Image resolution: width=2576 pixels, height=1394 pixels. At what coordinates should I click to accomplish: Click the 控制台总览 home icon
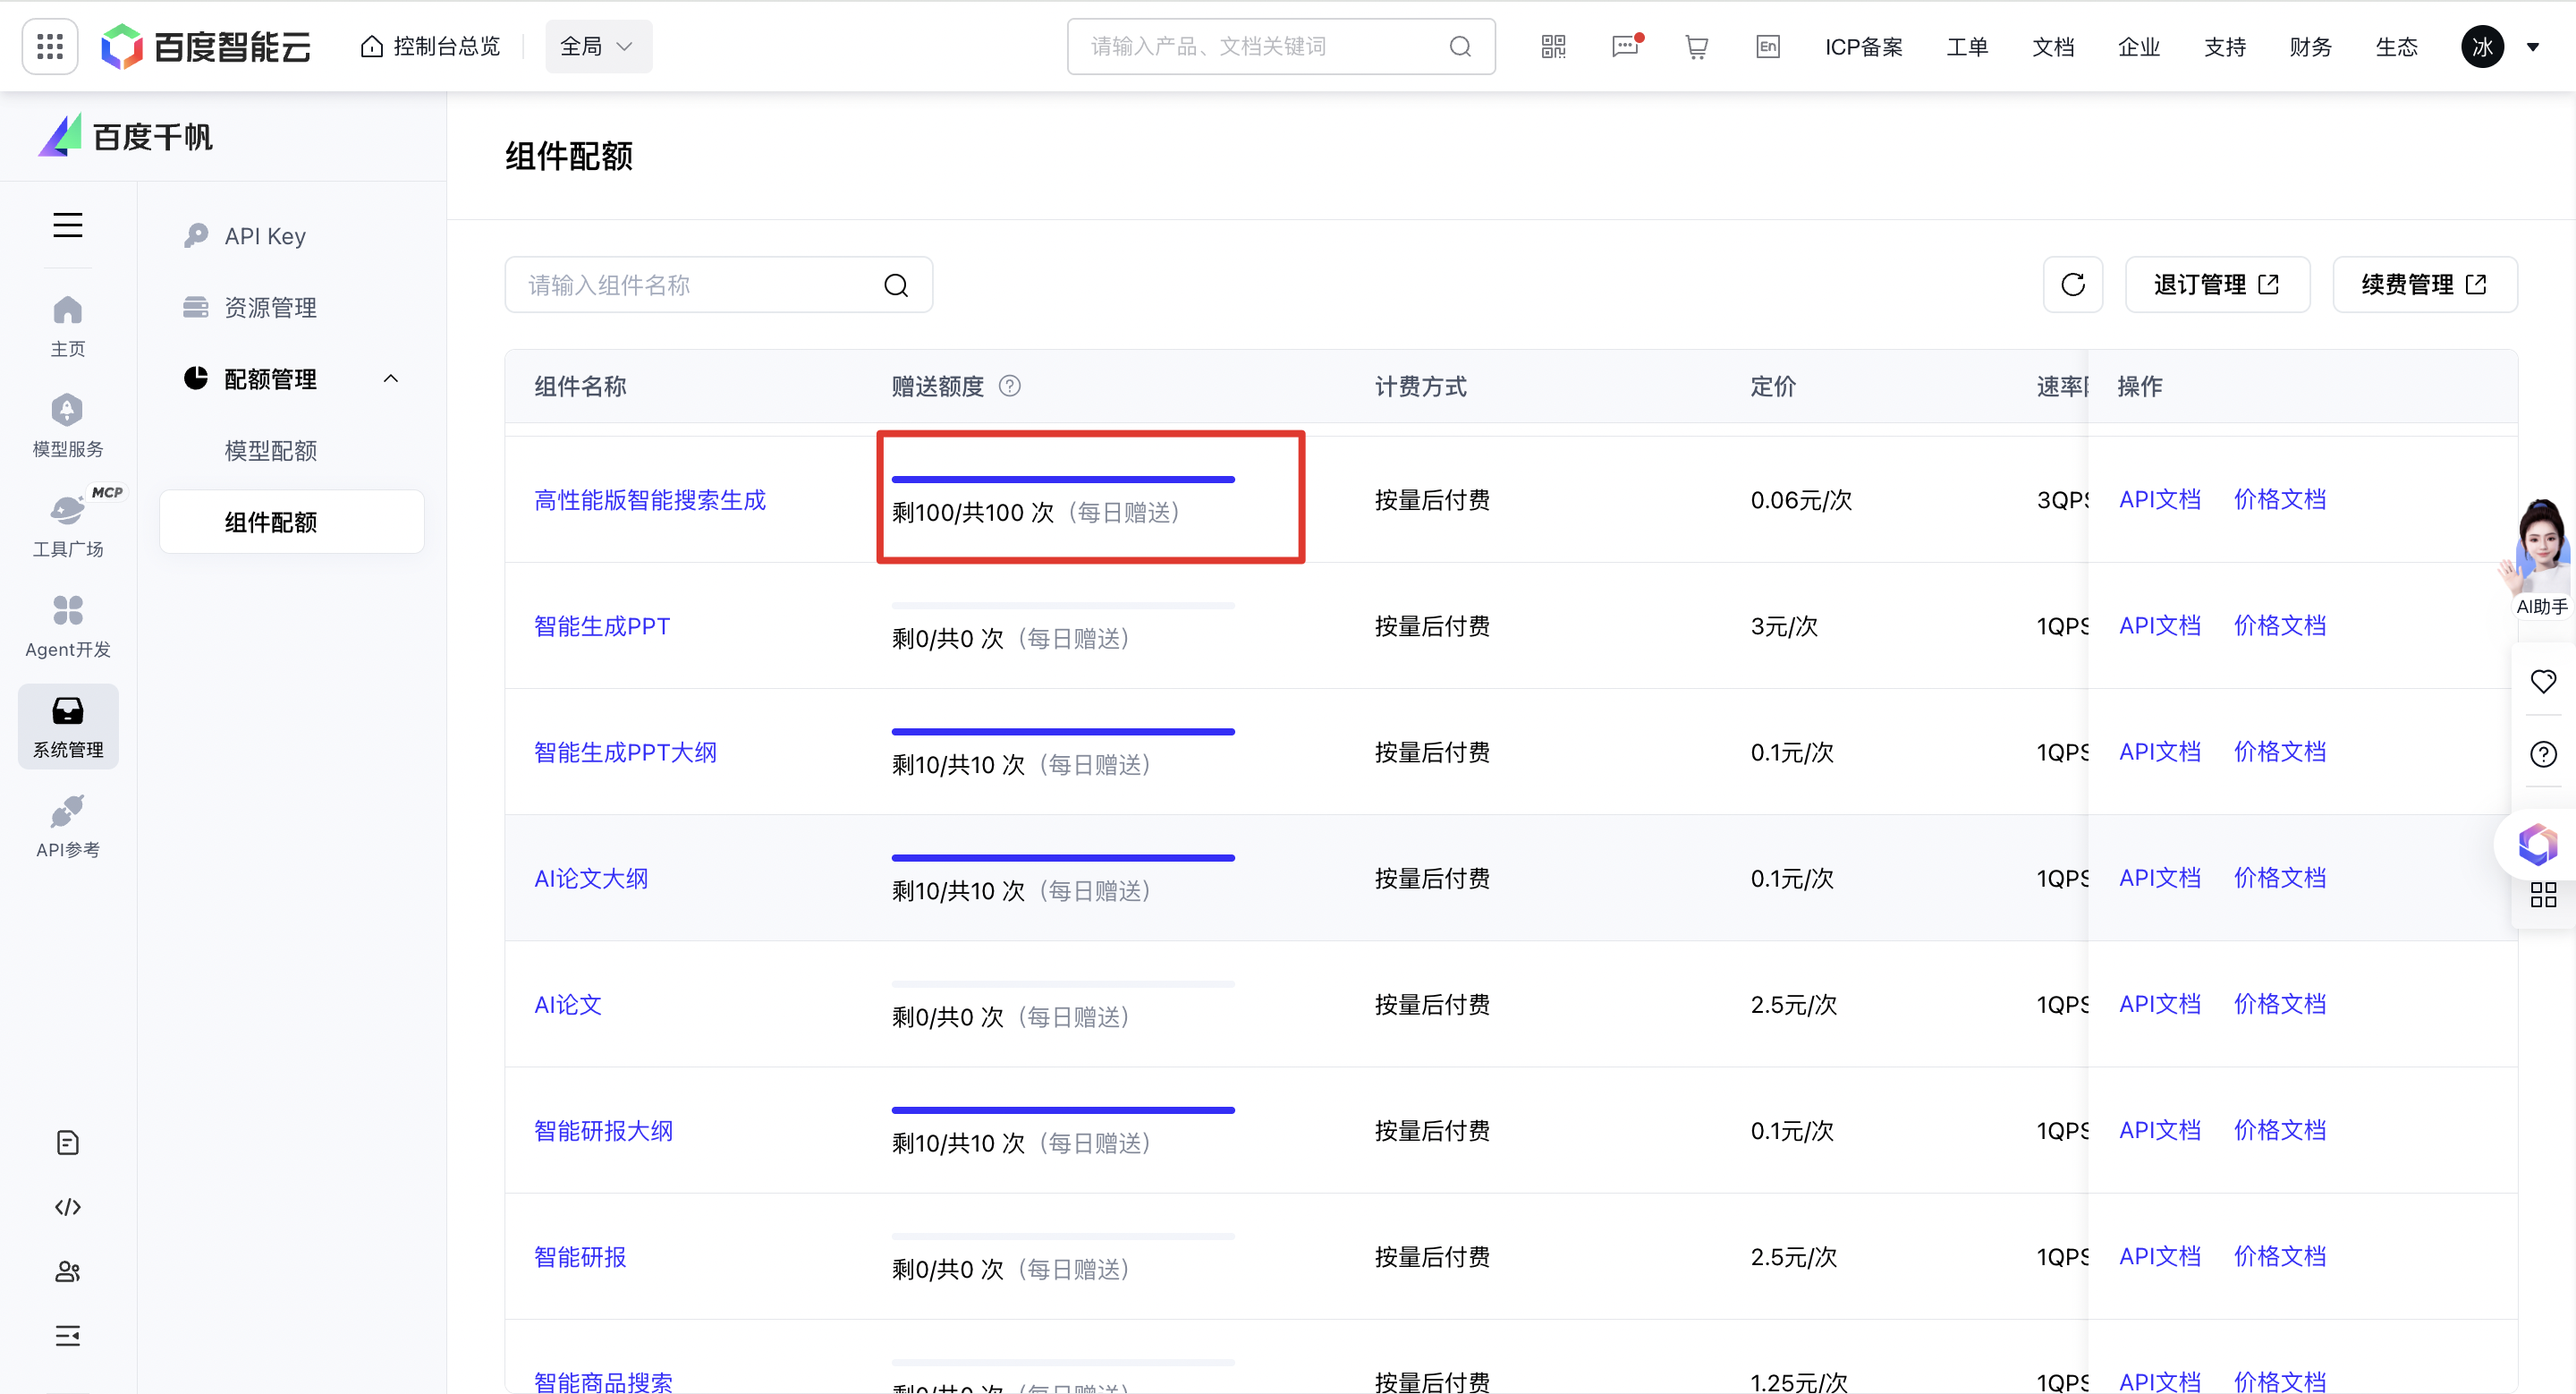tap(372, 45)
